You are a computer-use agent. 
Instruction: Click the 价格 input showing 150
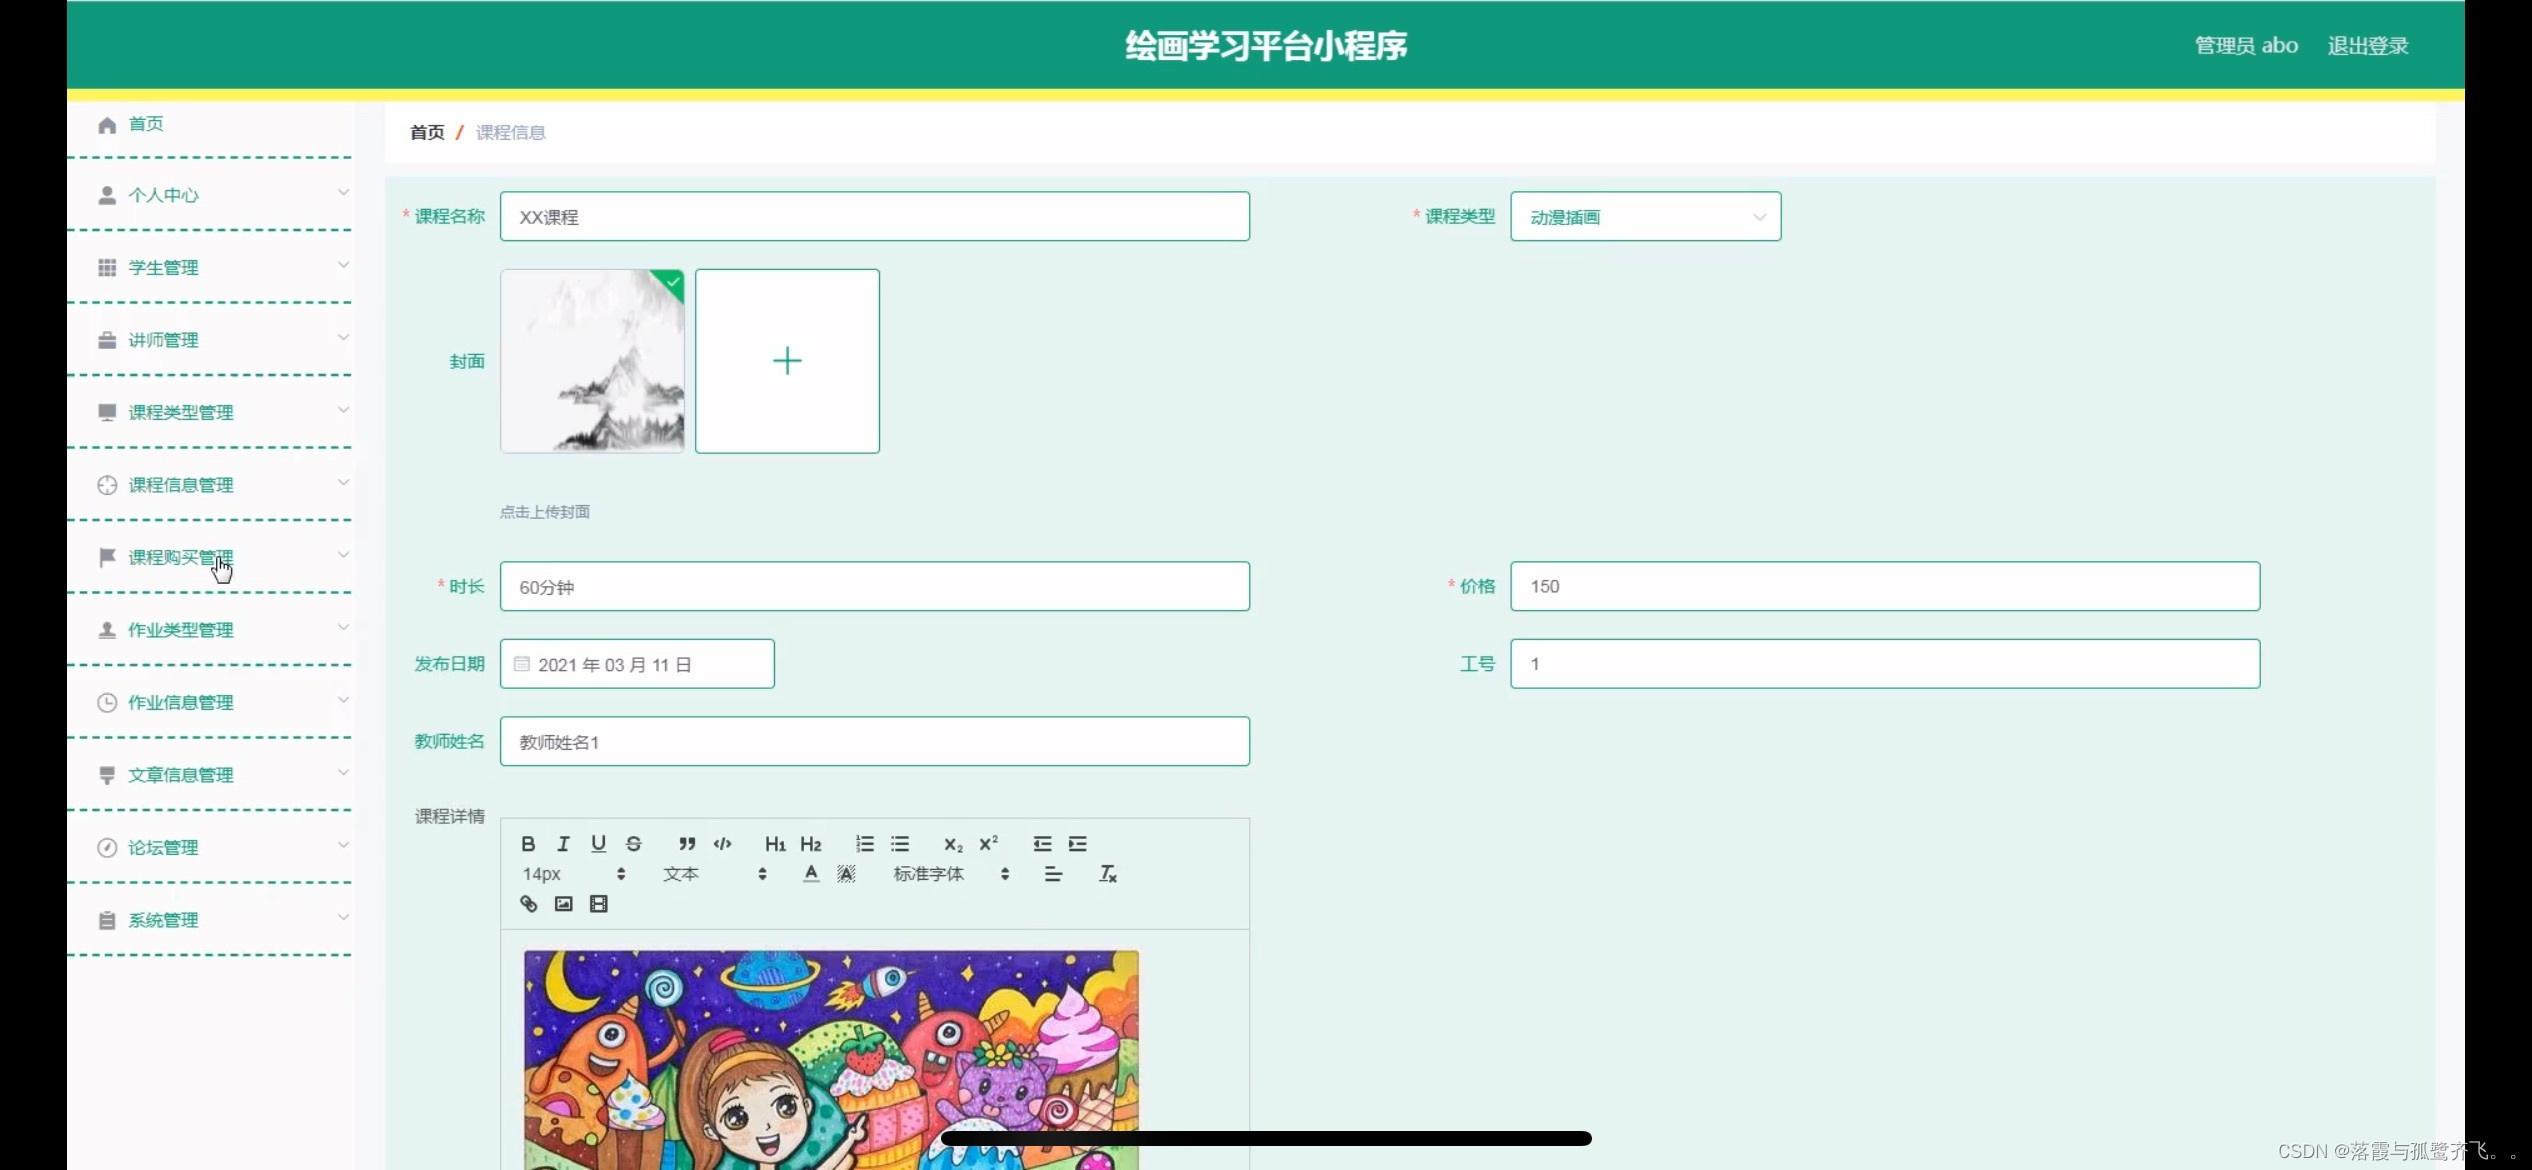point(1885,586)
